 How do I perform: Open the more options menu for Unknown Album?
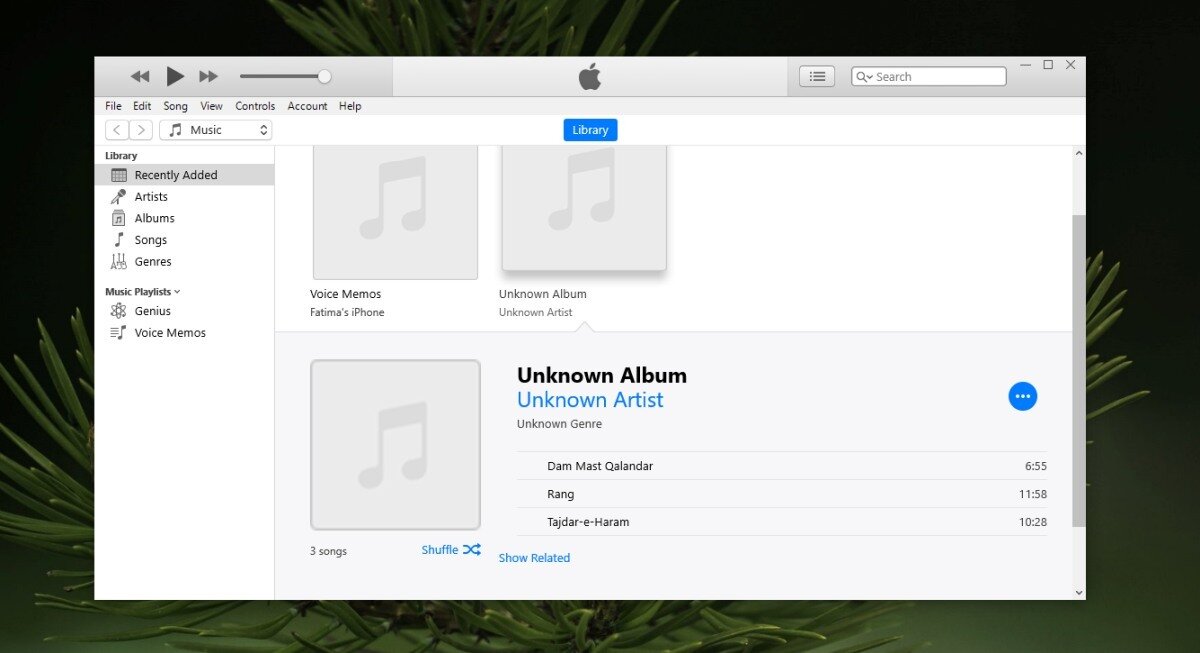[x=1022, y=396]
